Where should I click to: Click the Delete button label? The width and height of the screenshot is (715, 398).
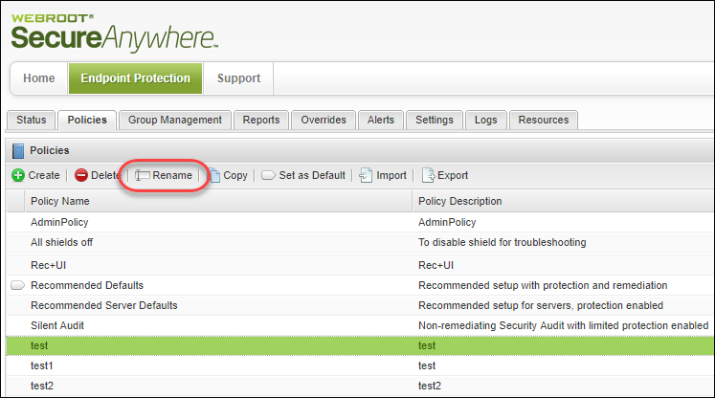pos(106,175)
